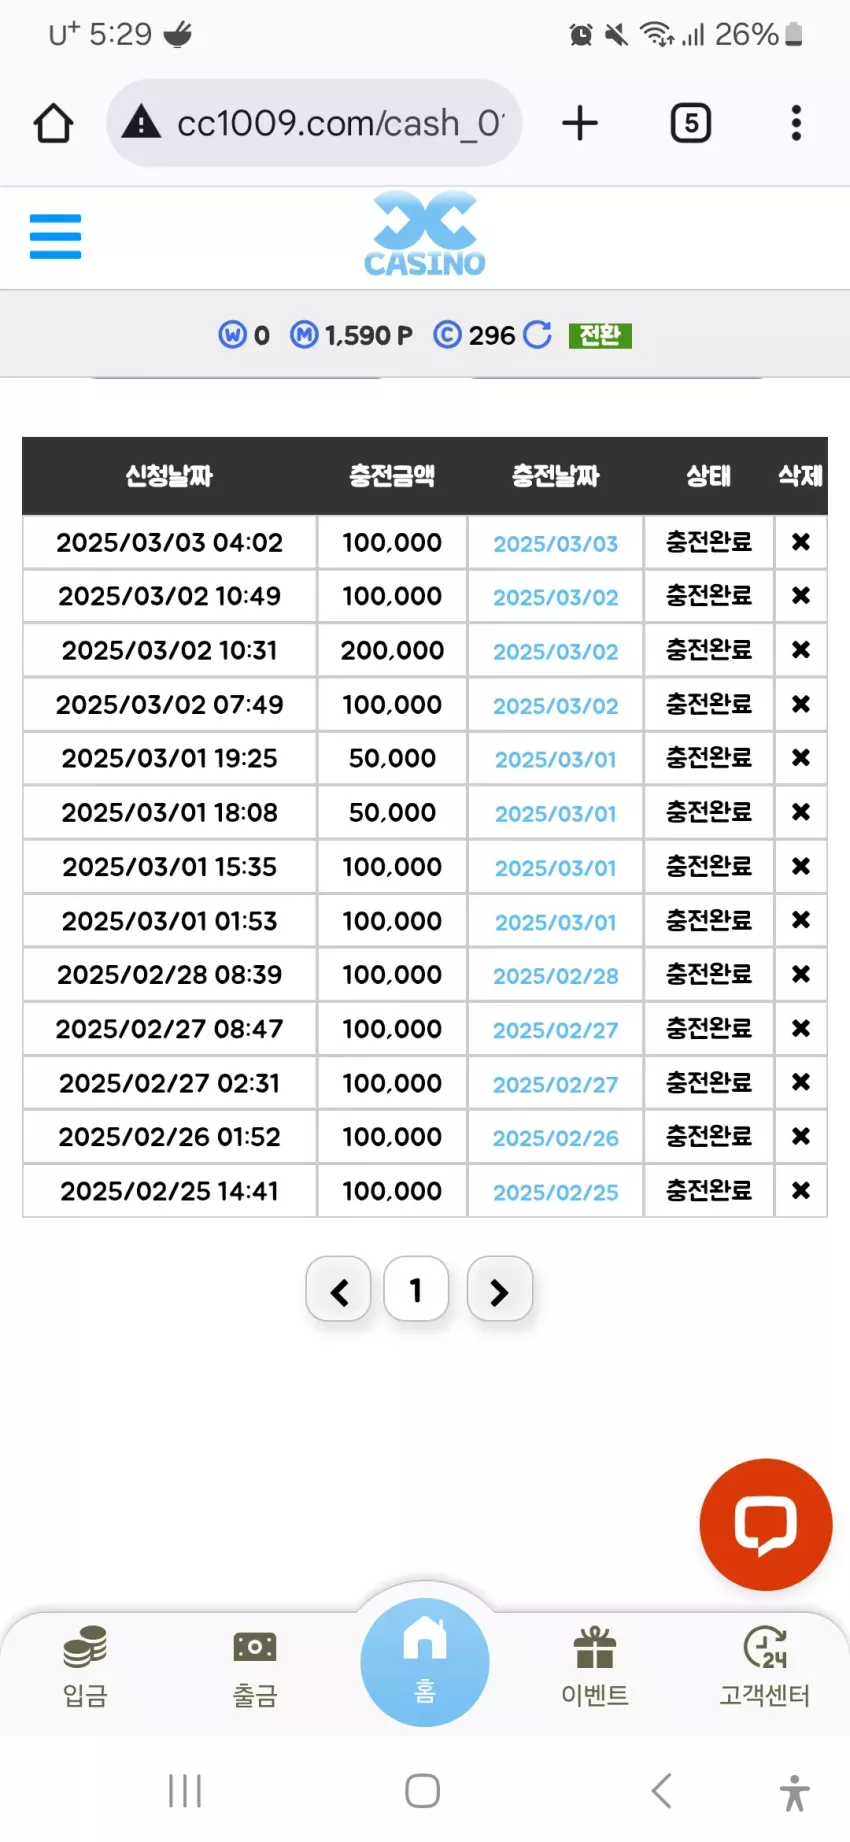This screenshot has height=1842, width=850.
Task: Click the green 전환 convert button
Action: coord(600,335)
